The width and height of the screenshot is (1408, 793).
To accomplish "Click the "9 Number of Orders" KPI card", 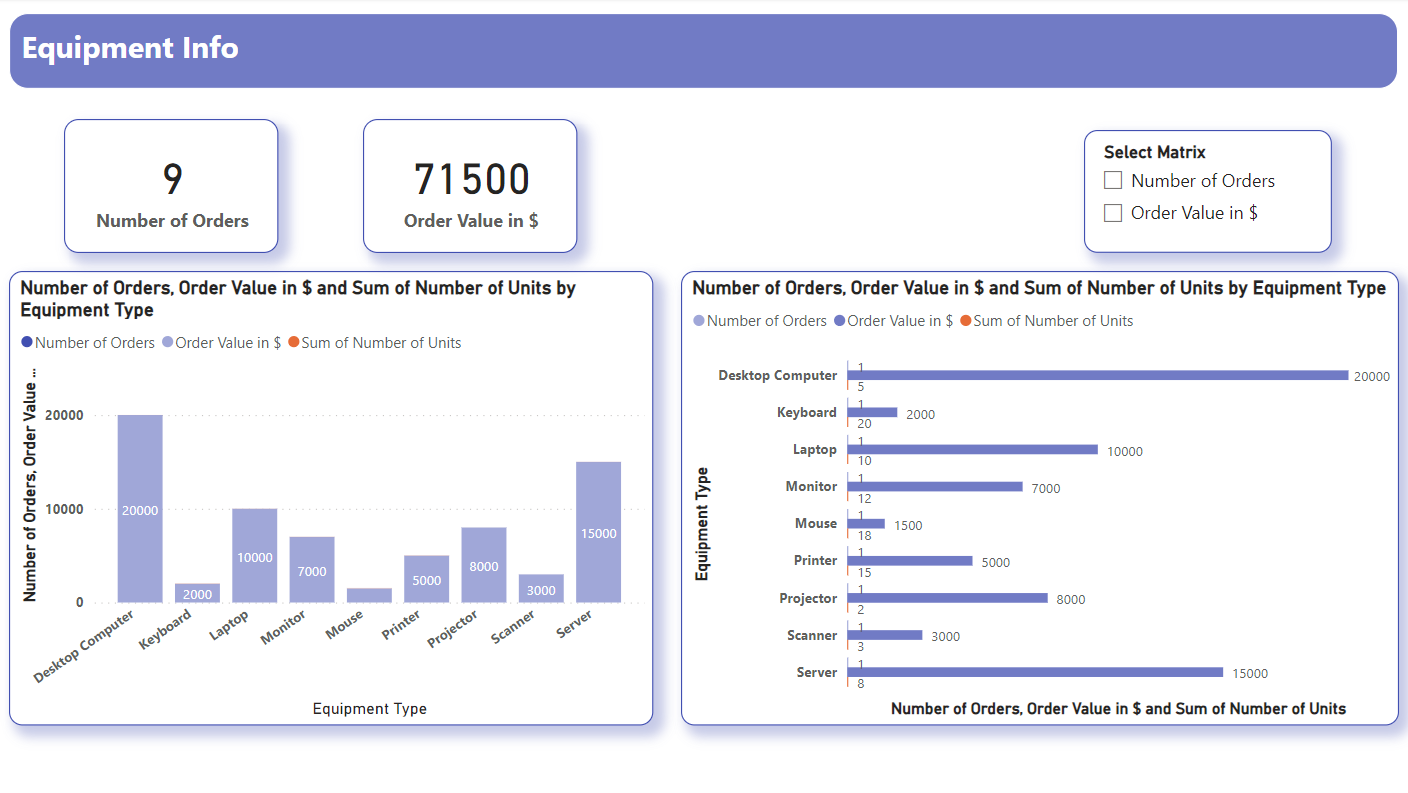I will (x=171, y=185).
